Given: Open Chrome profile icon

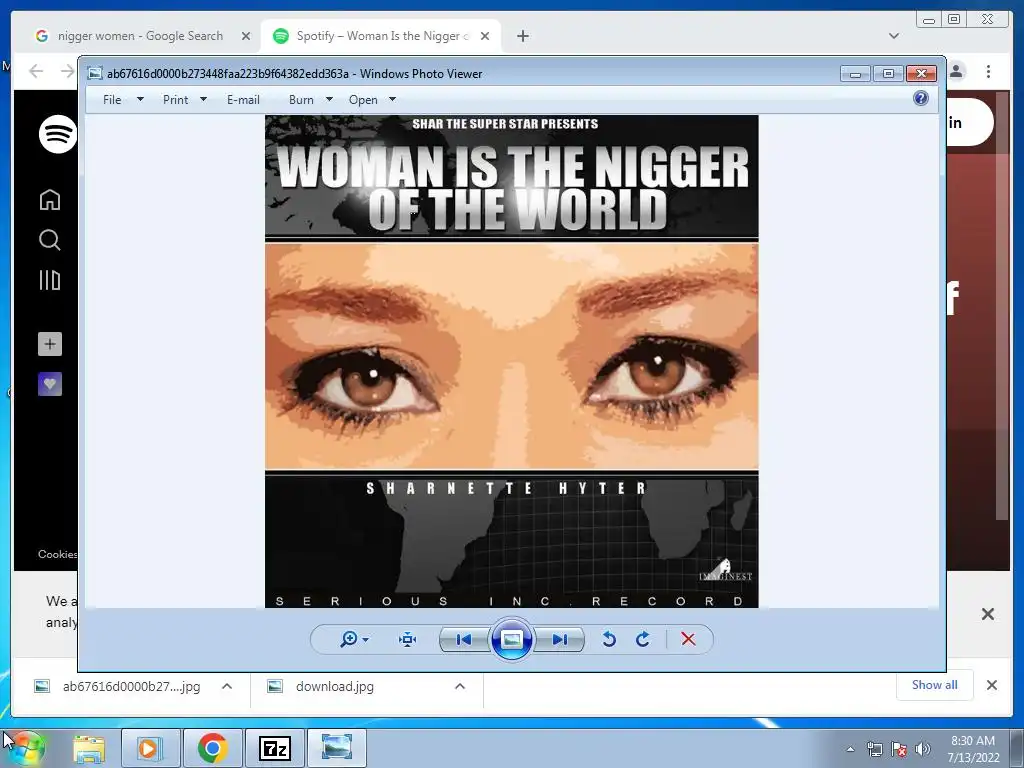Looking at the screenshot, I should [x=957, y=71].
